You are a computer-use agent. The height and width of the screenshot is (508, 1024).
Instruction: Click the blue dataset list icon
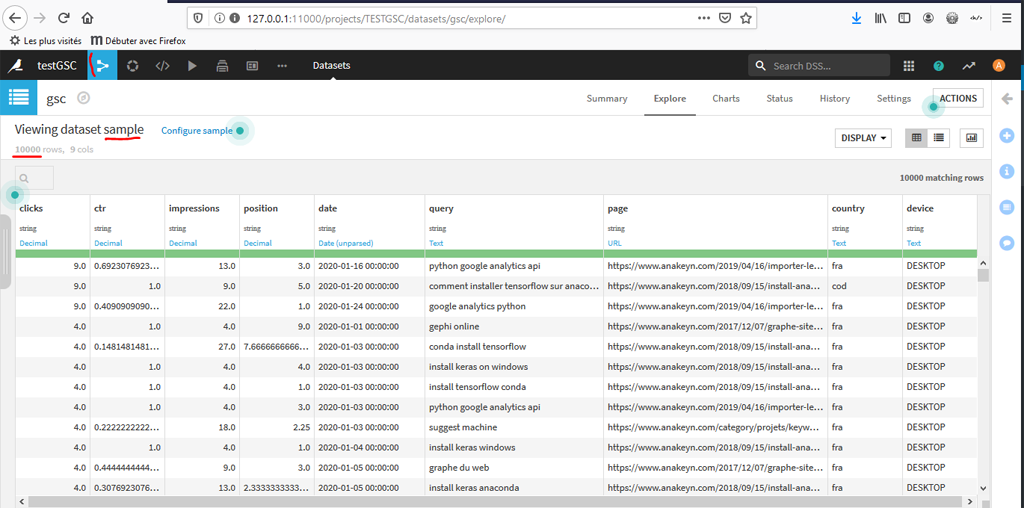coord(18,98)
